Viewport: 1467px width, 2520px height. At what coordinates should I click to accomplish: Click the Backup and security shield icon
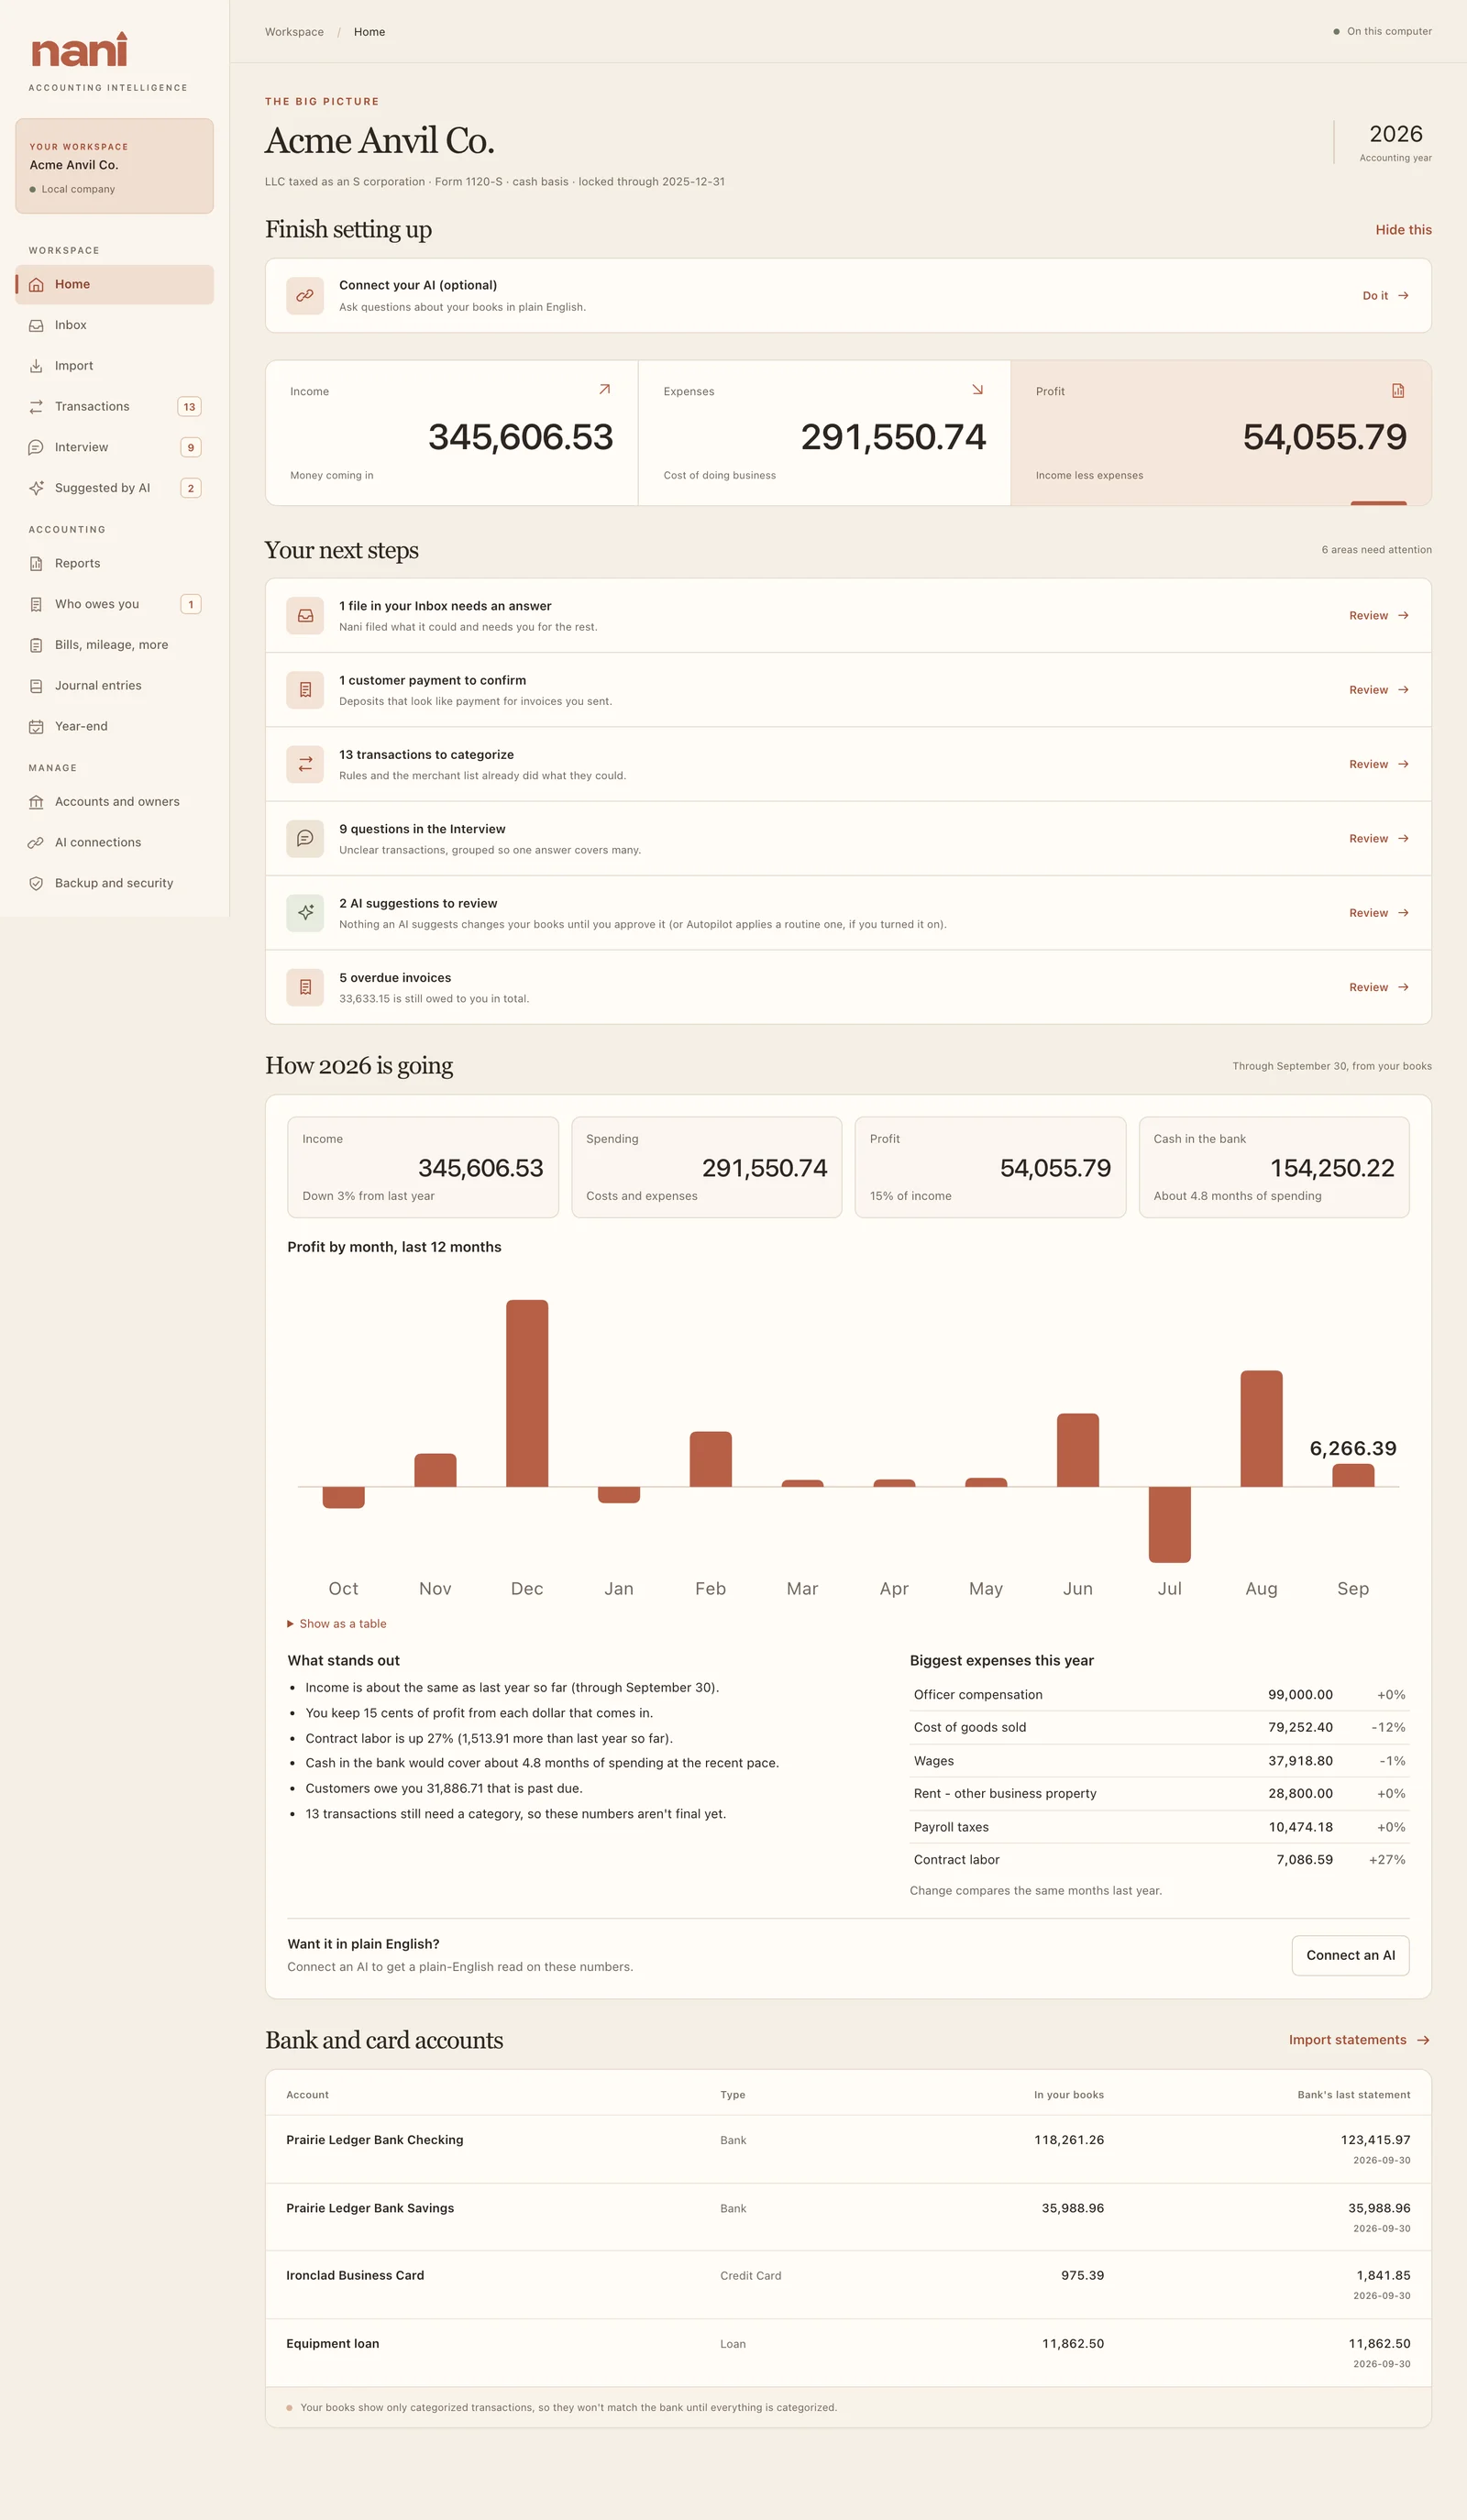tap(36, 884)
